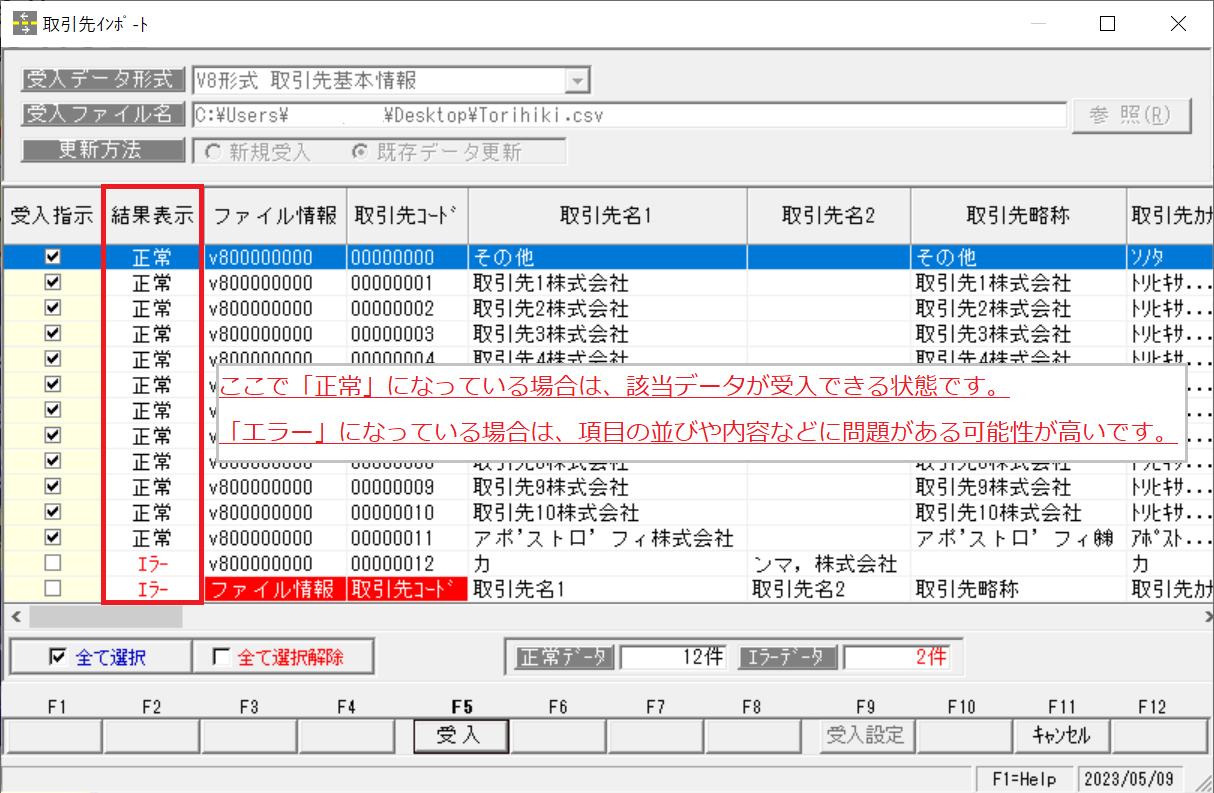Click the F11 キャンセル button
Screen dimensions: 1214x793
(1061, 736)
